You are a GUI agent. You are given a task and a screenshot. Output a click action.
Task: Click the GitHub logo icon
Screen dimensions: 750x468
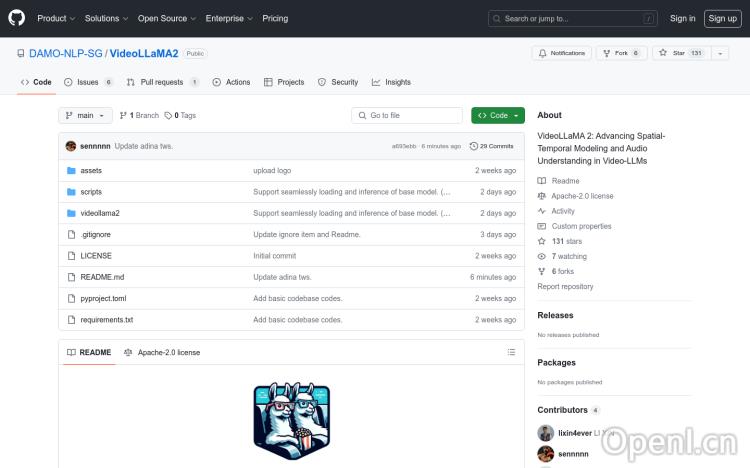pos(17,18)
